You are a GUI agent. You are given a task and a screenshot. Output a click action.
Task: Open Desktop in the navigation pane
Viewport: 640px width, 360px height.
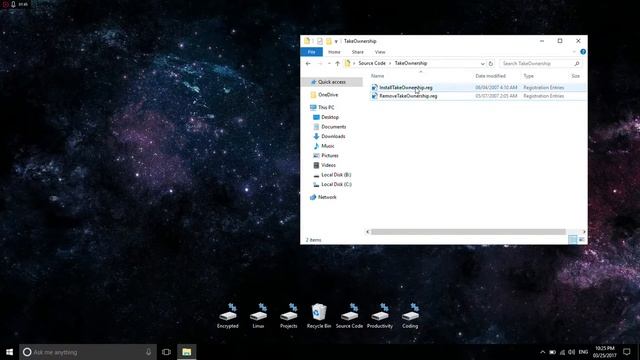pyautogui.click(x=330, y=117)
